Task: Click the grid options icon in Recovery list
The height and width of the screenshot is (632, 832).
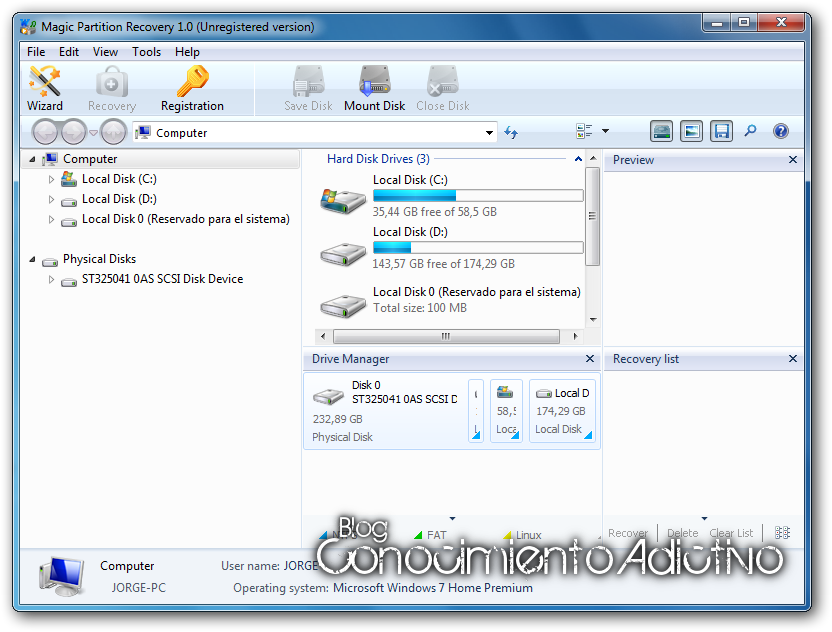Action: 782,533
